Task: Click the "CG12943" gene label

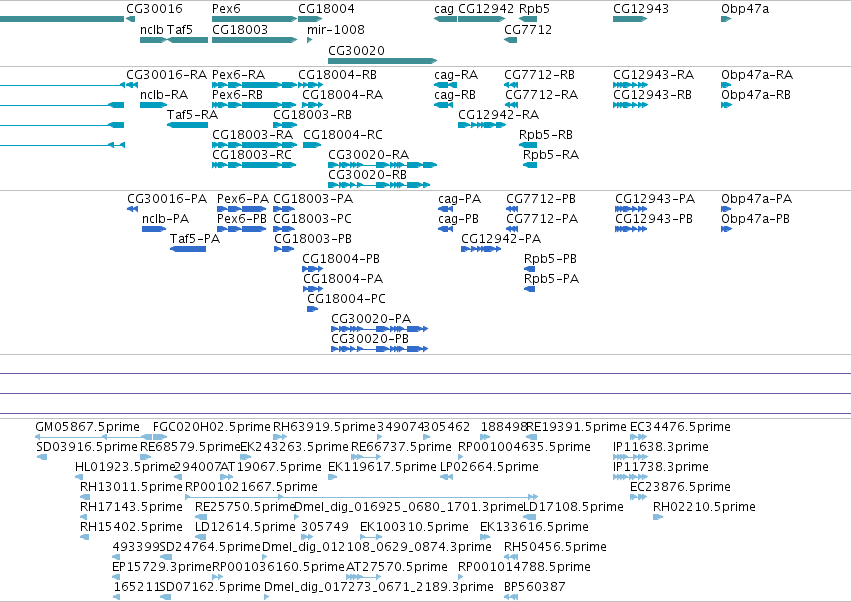Action: click(x=641, y=9)
